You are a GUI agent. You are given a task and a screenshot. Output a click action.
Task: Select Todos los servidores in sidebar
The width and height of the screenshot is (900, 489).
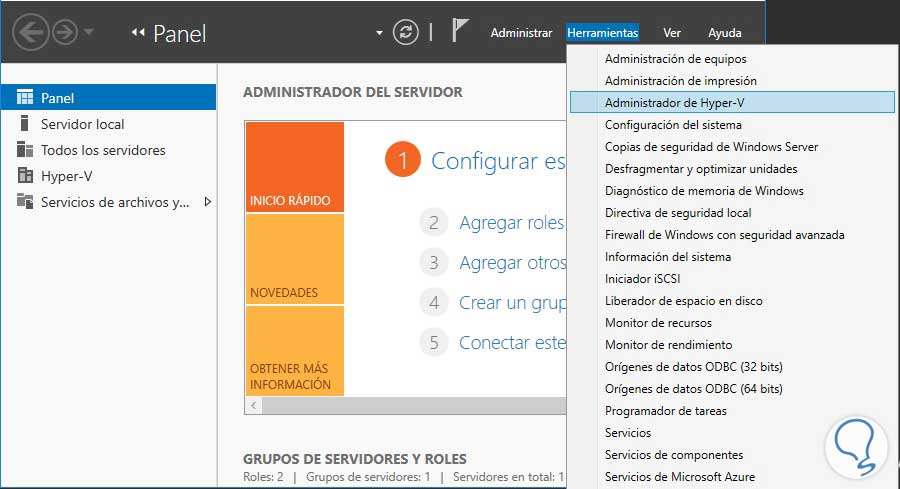[108, 150]
